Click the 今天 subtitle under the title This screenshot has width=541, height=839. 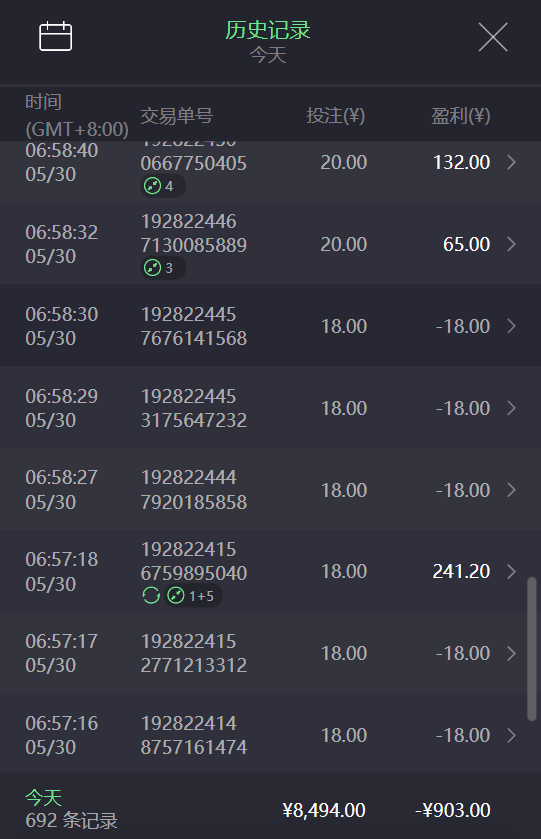coord(268,55)
